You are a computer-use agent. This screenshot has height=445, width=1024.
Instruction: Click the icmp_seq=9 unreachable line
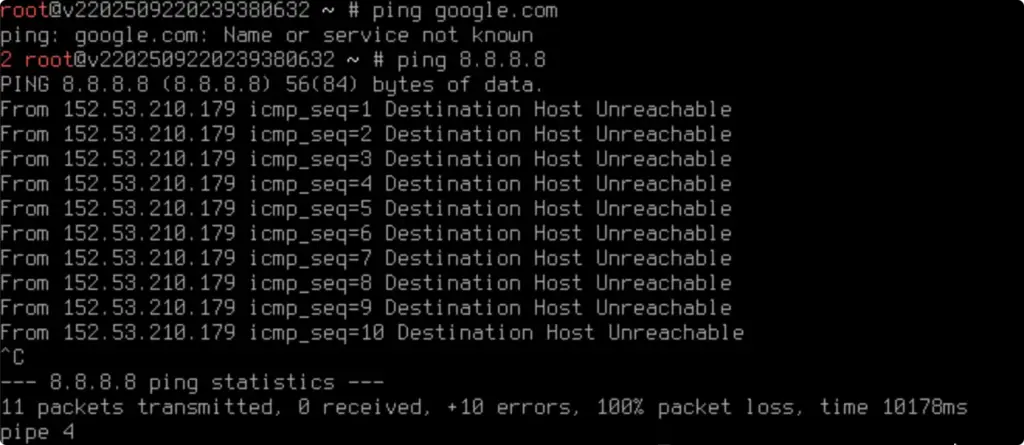pyautogui.click(x=366, y=308)
